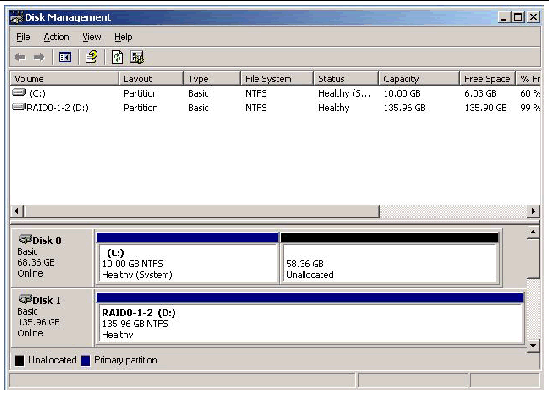Click the Basic type cell in (C:) row
The image size is (549, 396).
[198, 93]
